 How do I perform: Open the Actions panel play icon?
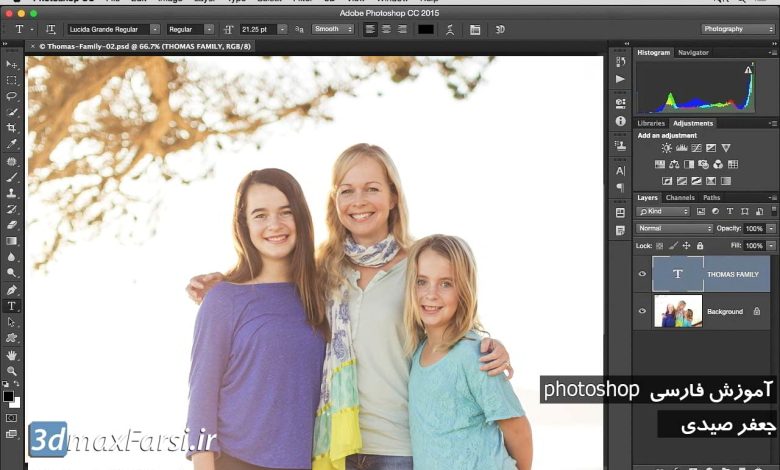pyautogui.click(x=620, y=79)
